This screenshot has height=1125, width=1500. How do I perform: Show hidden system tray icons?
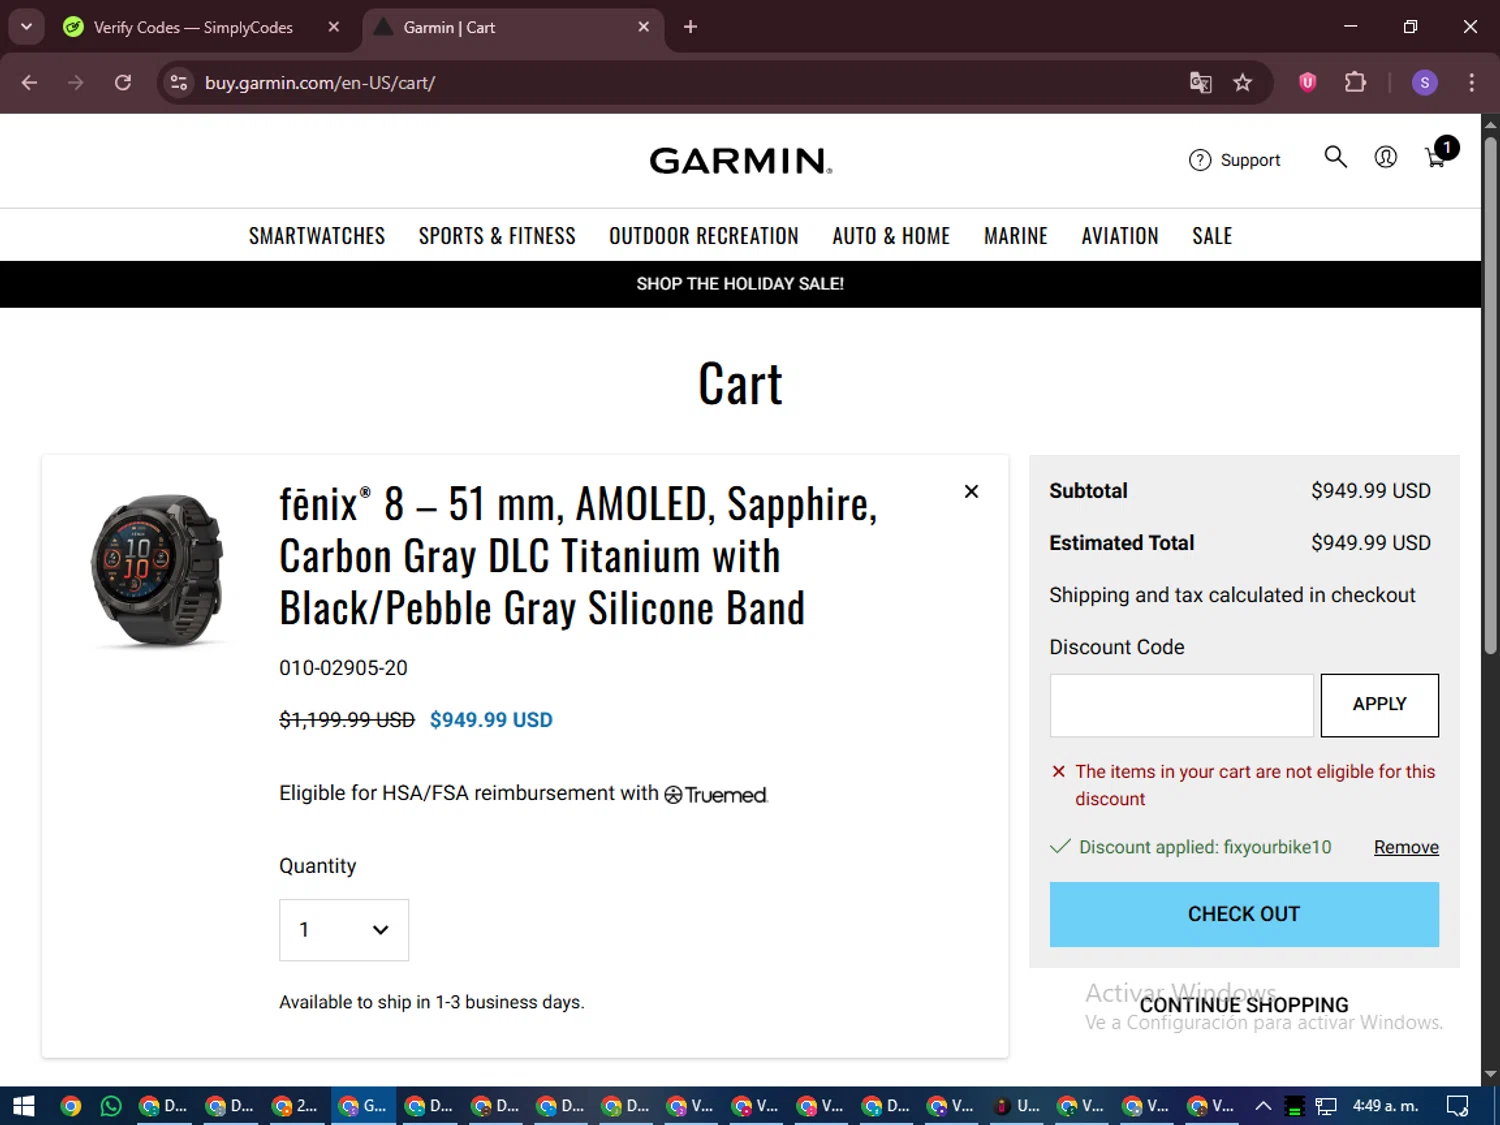pyautogui.click(x=1263, y=1106)
